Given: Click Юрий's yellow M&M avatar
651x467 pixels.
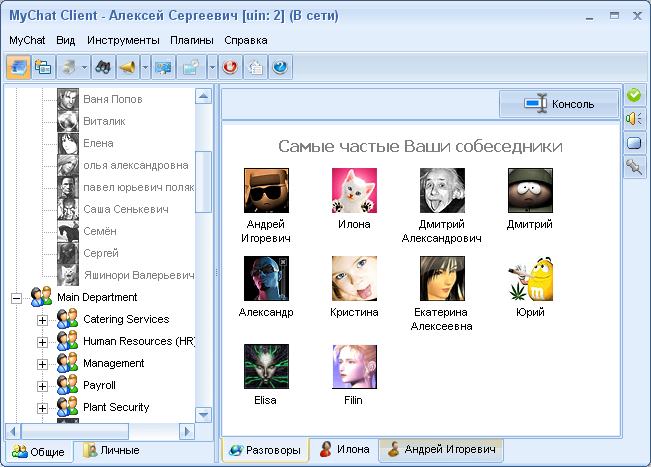Looking at the screenshot, I should coord(530,279).
